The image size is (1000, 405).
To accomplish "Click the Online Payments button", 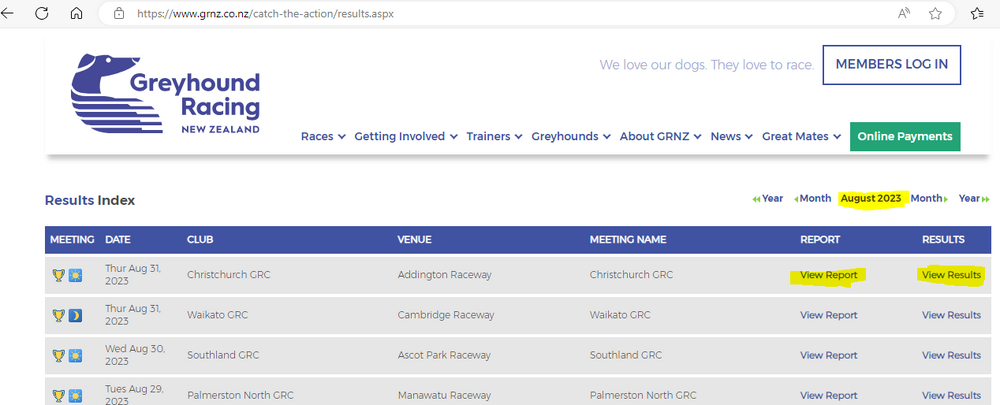I will [x=905, y=137].
